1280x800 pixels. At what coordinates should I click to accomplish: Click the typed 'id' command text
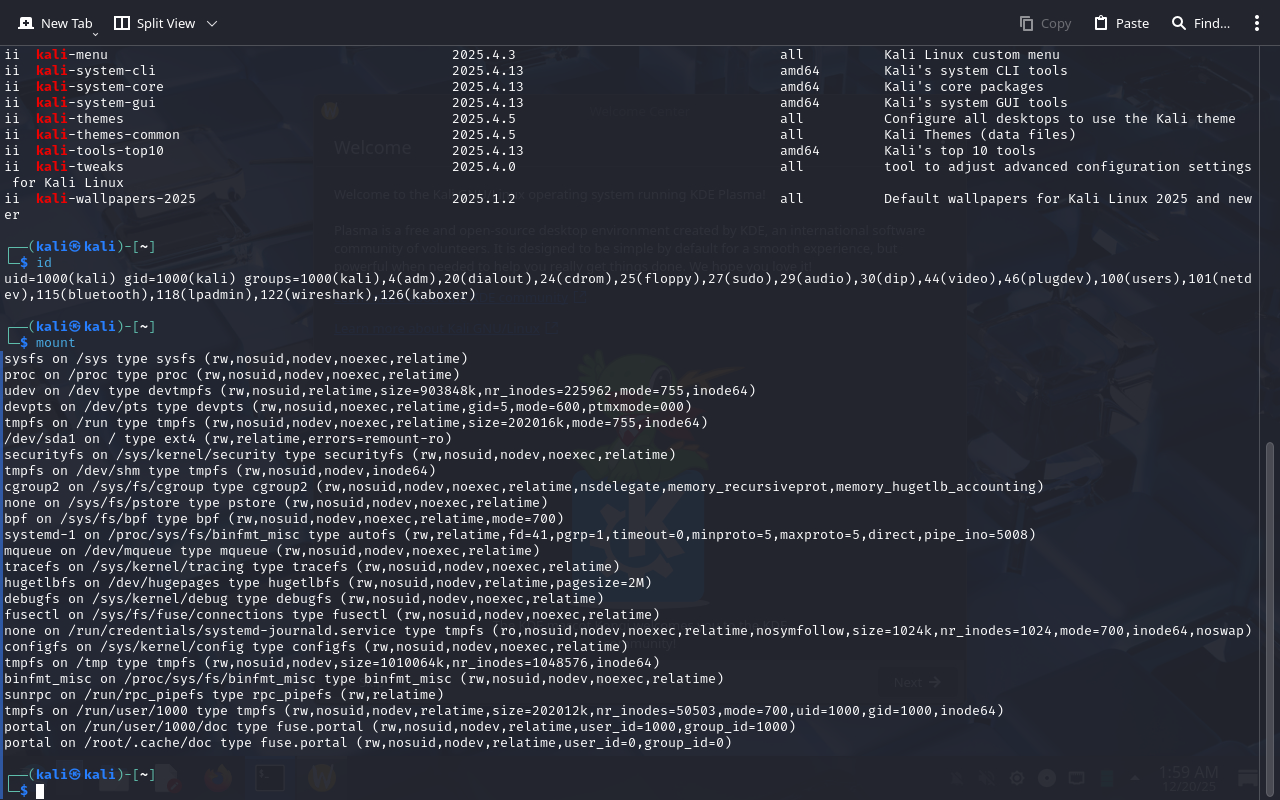click(x=44, y=263)
